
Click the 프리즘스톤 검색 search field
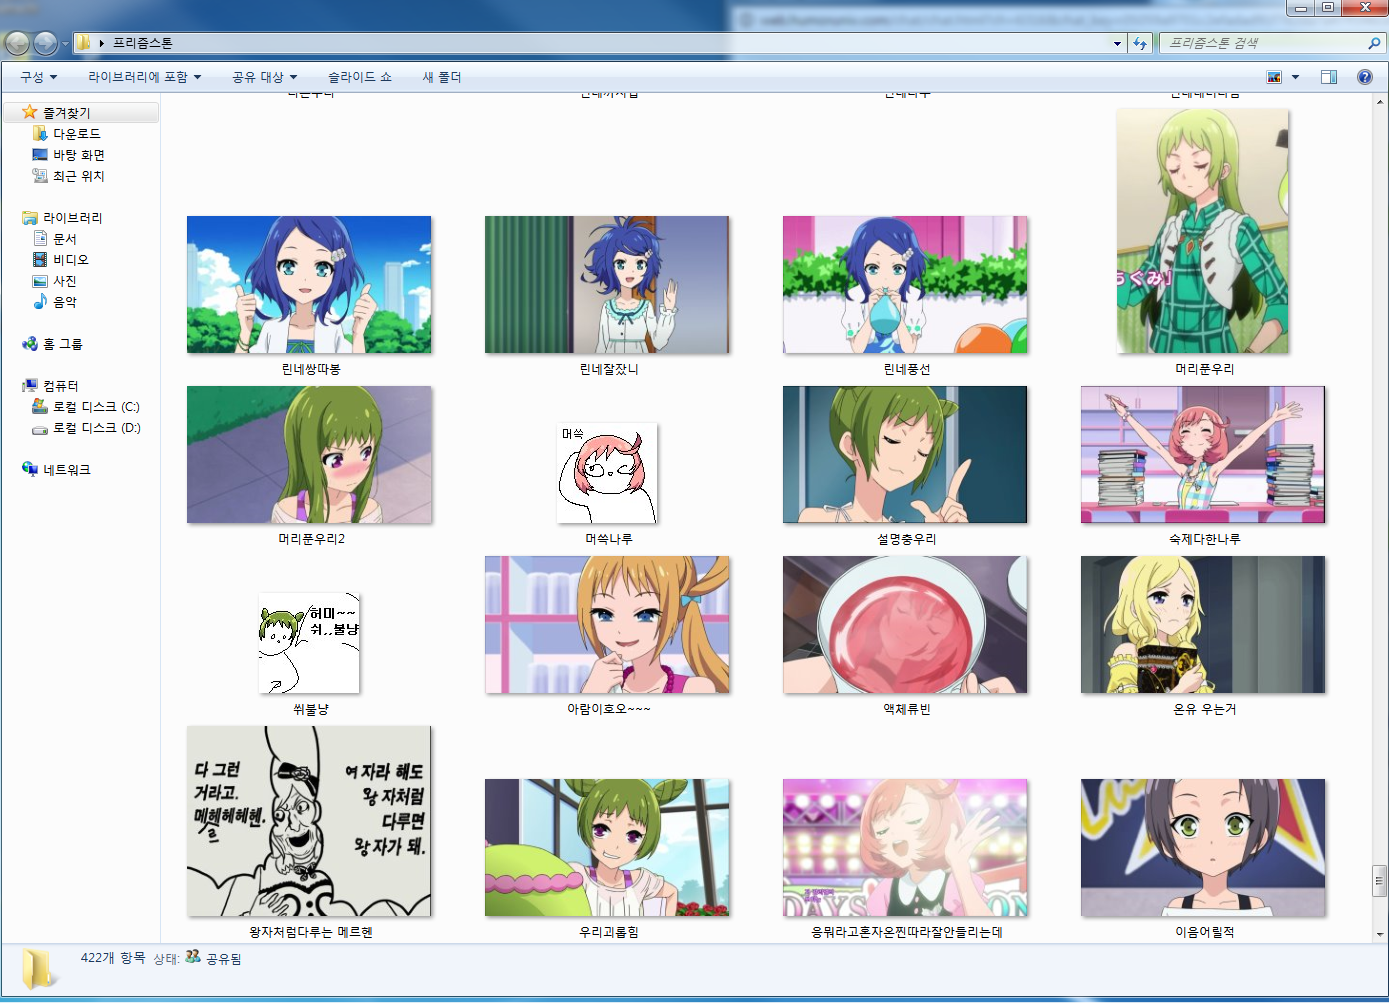coord(1263,43)
